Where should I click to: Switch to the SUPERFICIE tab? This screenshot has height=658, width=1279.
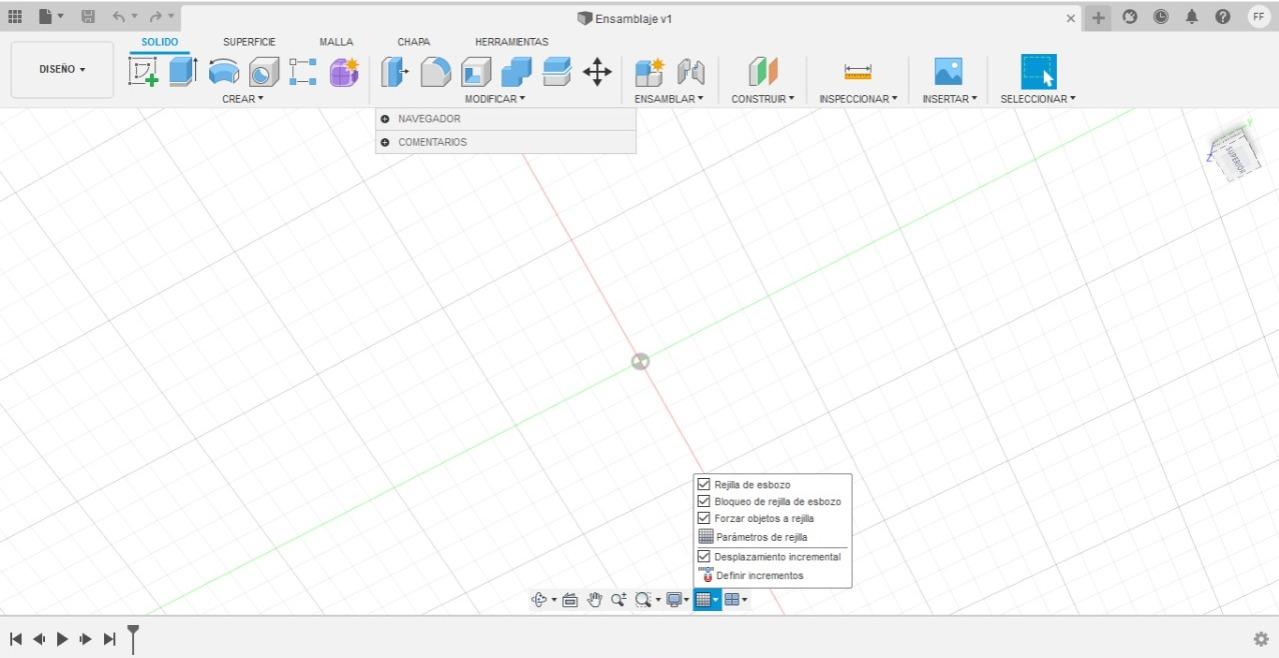[249, 42]
